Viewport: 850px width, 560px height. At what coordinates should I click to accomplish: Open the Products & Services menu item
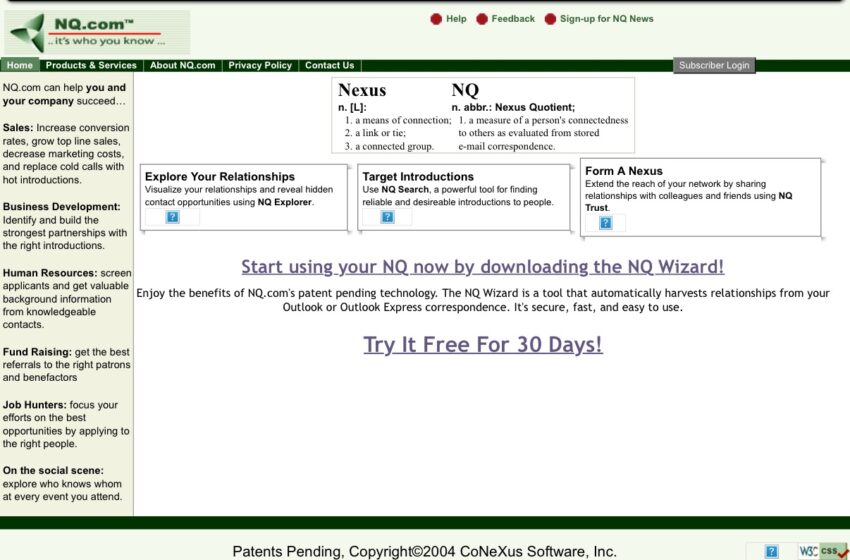click(91, 66)
